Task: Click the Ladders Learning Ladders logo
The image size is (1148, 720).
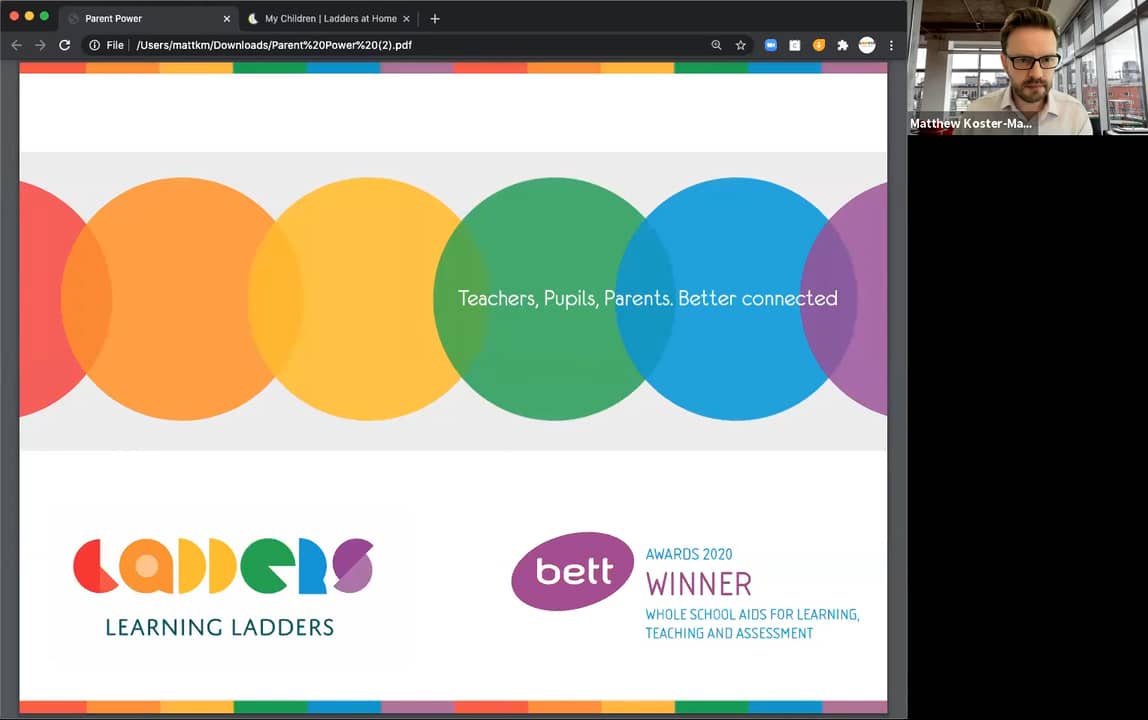Action: click(223, 587)
